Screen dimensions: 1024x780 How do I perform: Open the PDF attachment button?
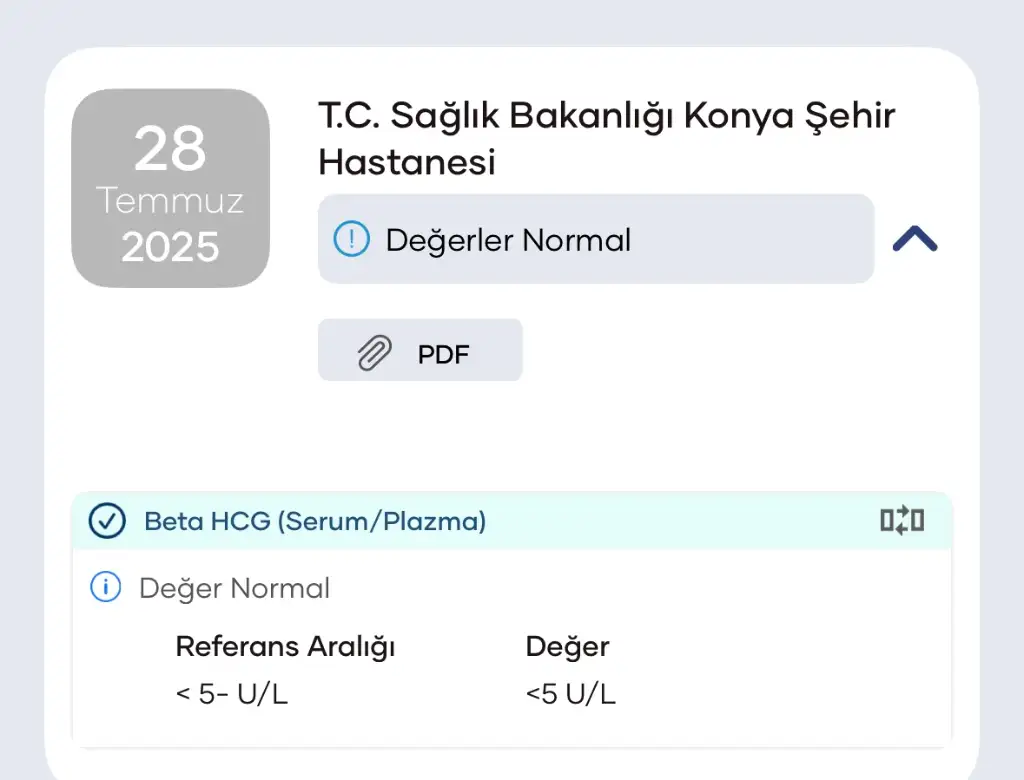(x=420, y=350)
